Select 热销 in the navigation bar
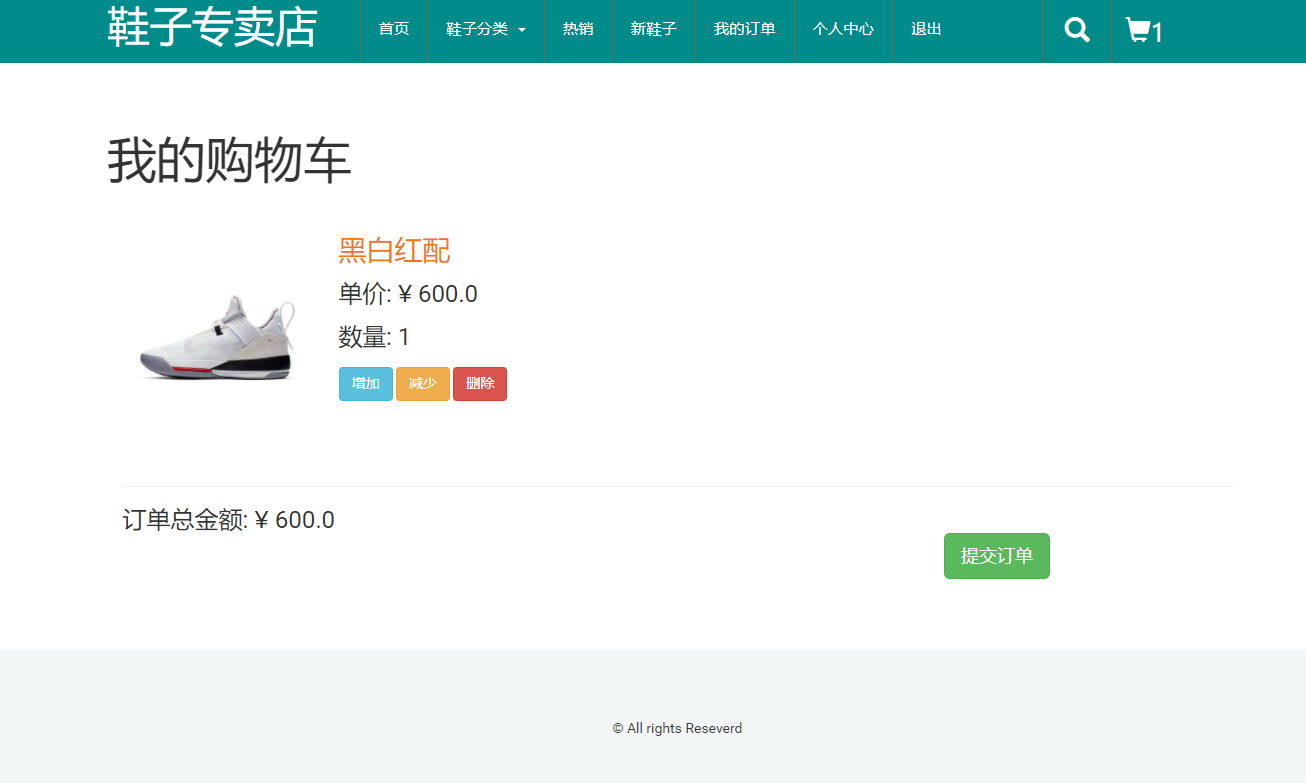Viewport: 1306px width, 783px height. (578, 29)
